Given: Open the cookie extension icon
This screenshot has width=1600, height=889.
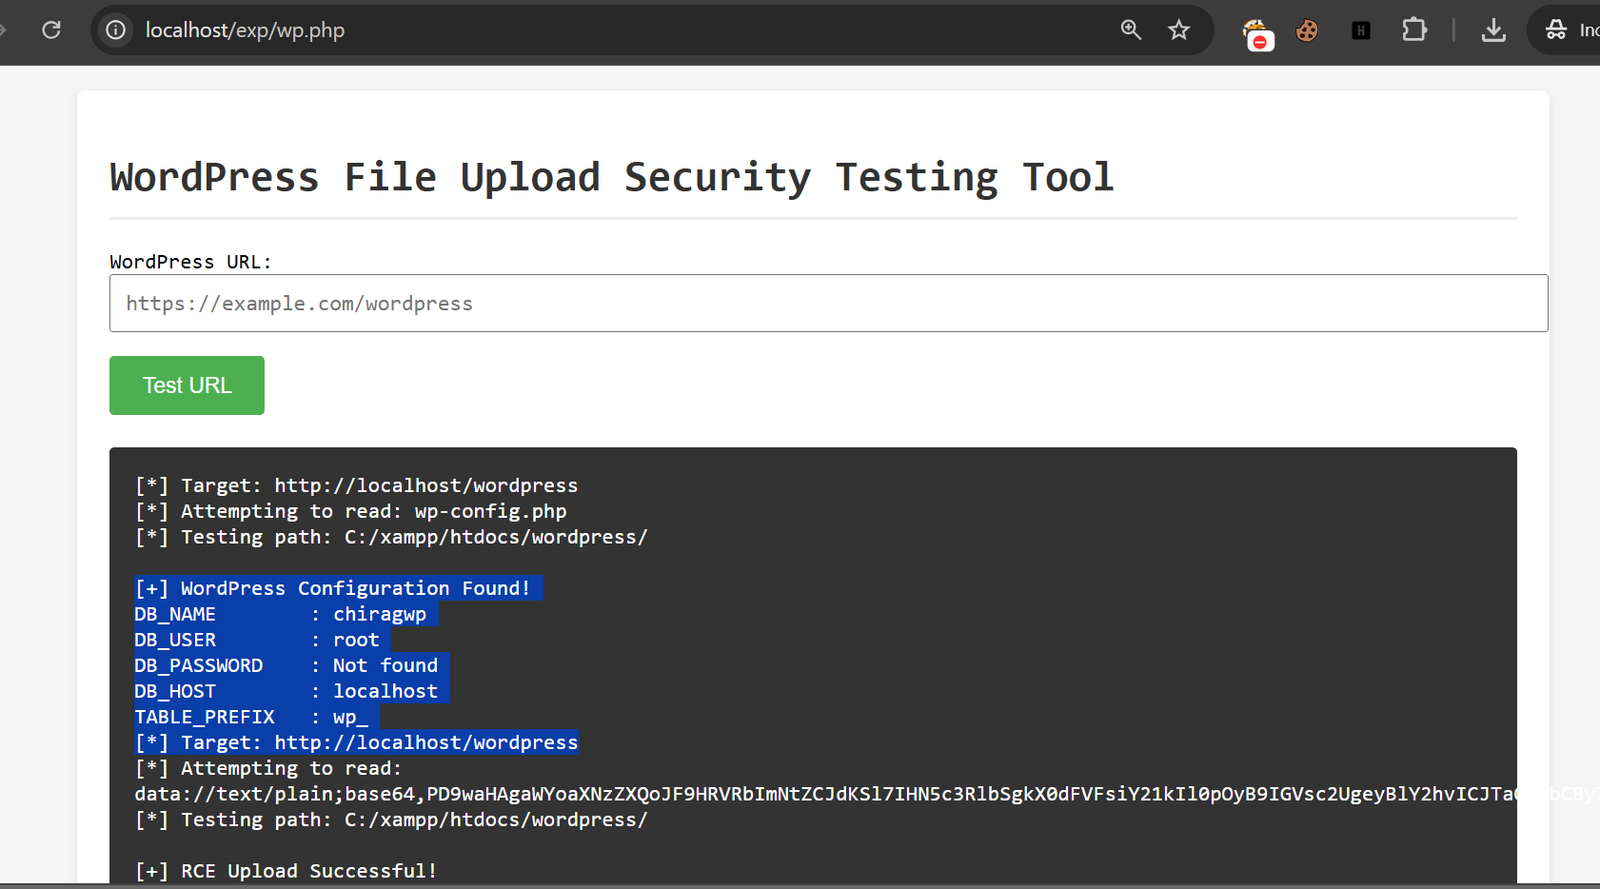Looking at the screenshot, I should coord(1307,31).
